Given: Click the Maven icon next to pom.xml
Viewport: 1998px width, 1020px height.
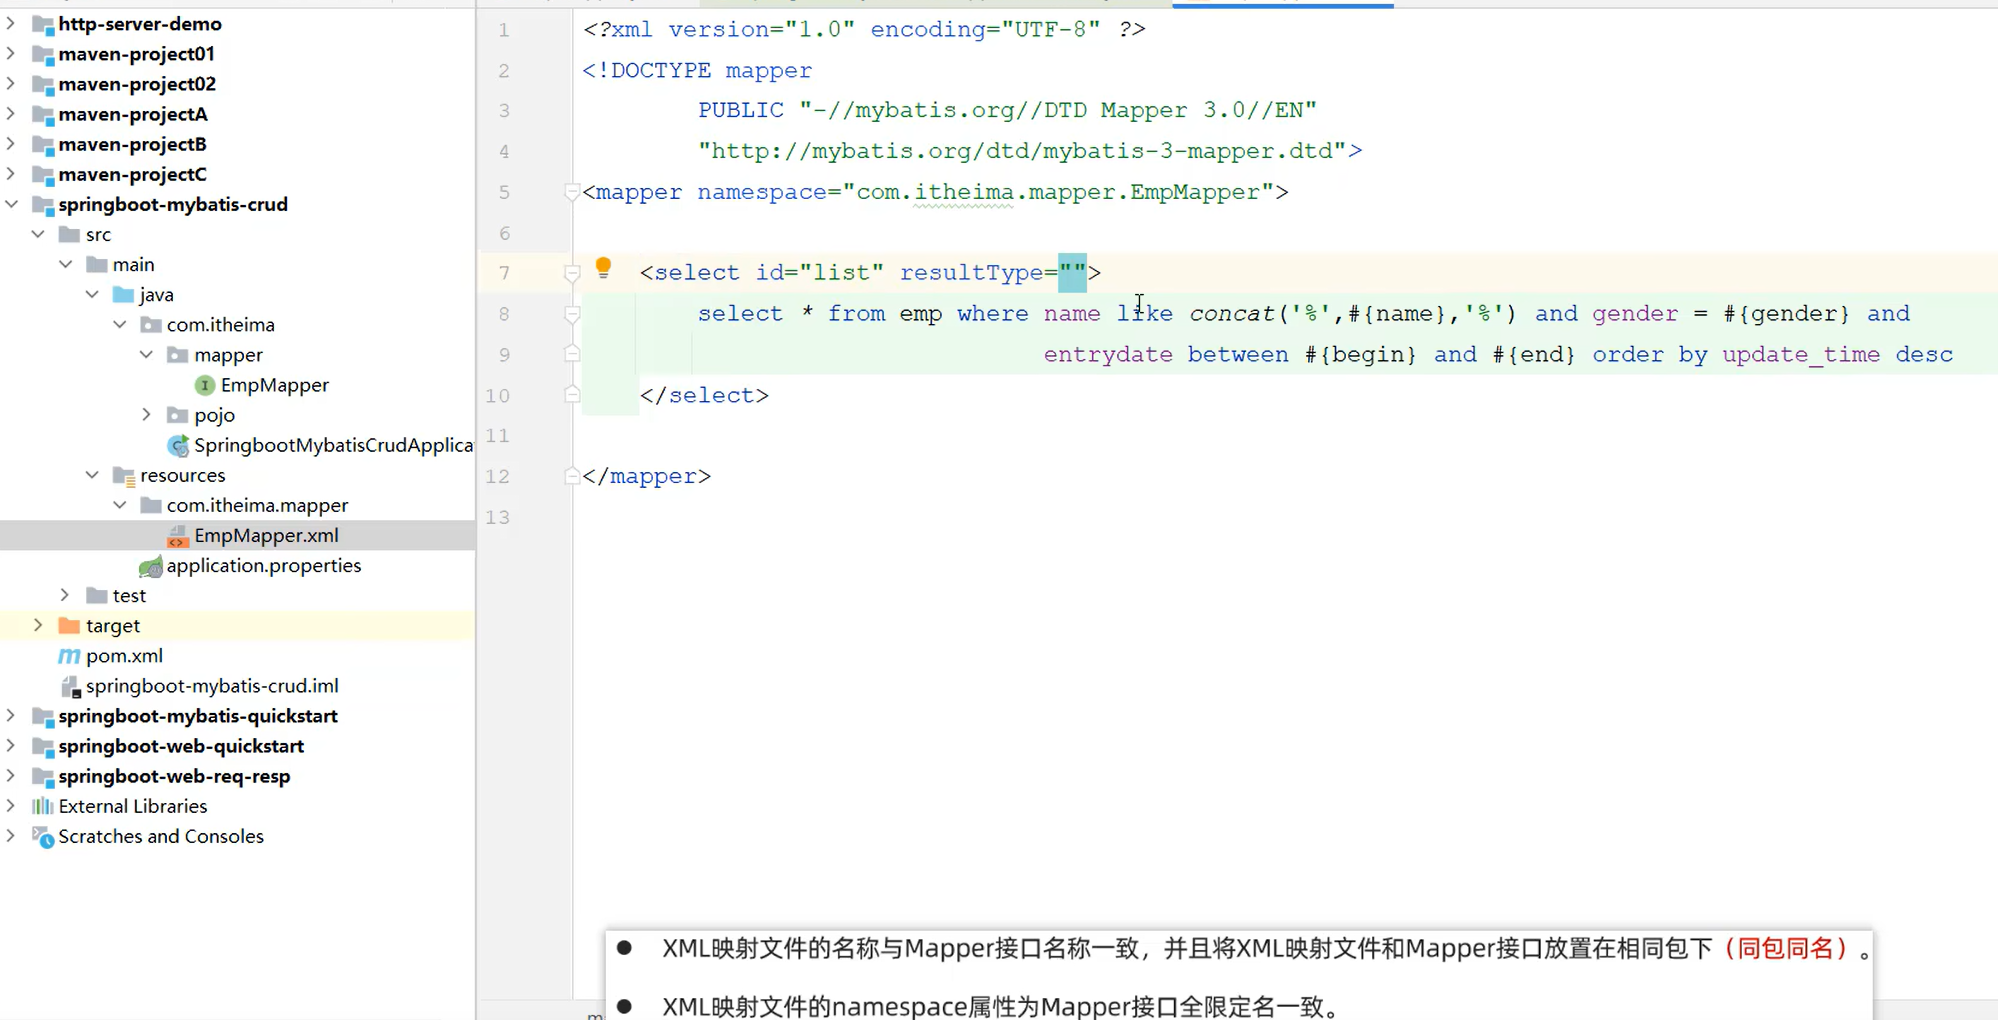Looking at the screenshot, I should (x=68, y=656).
